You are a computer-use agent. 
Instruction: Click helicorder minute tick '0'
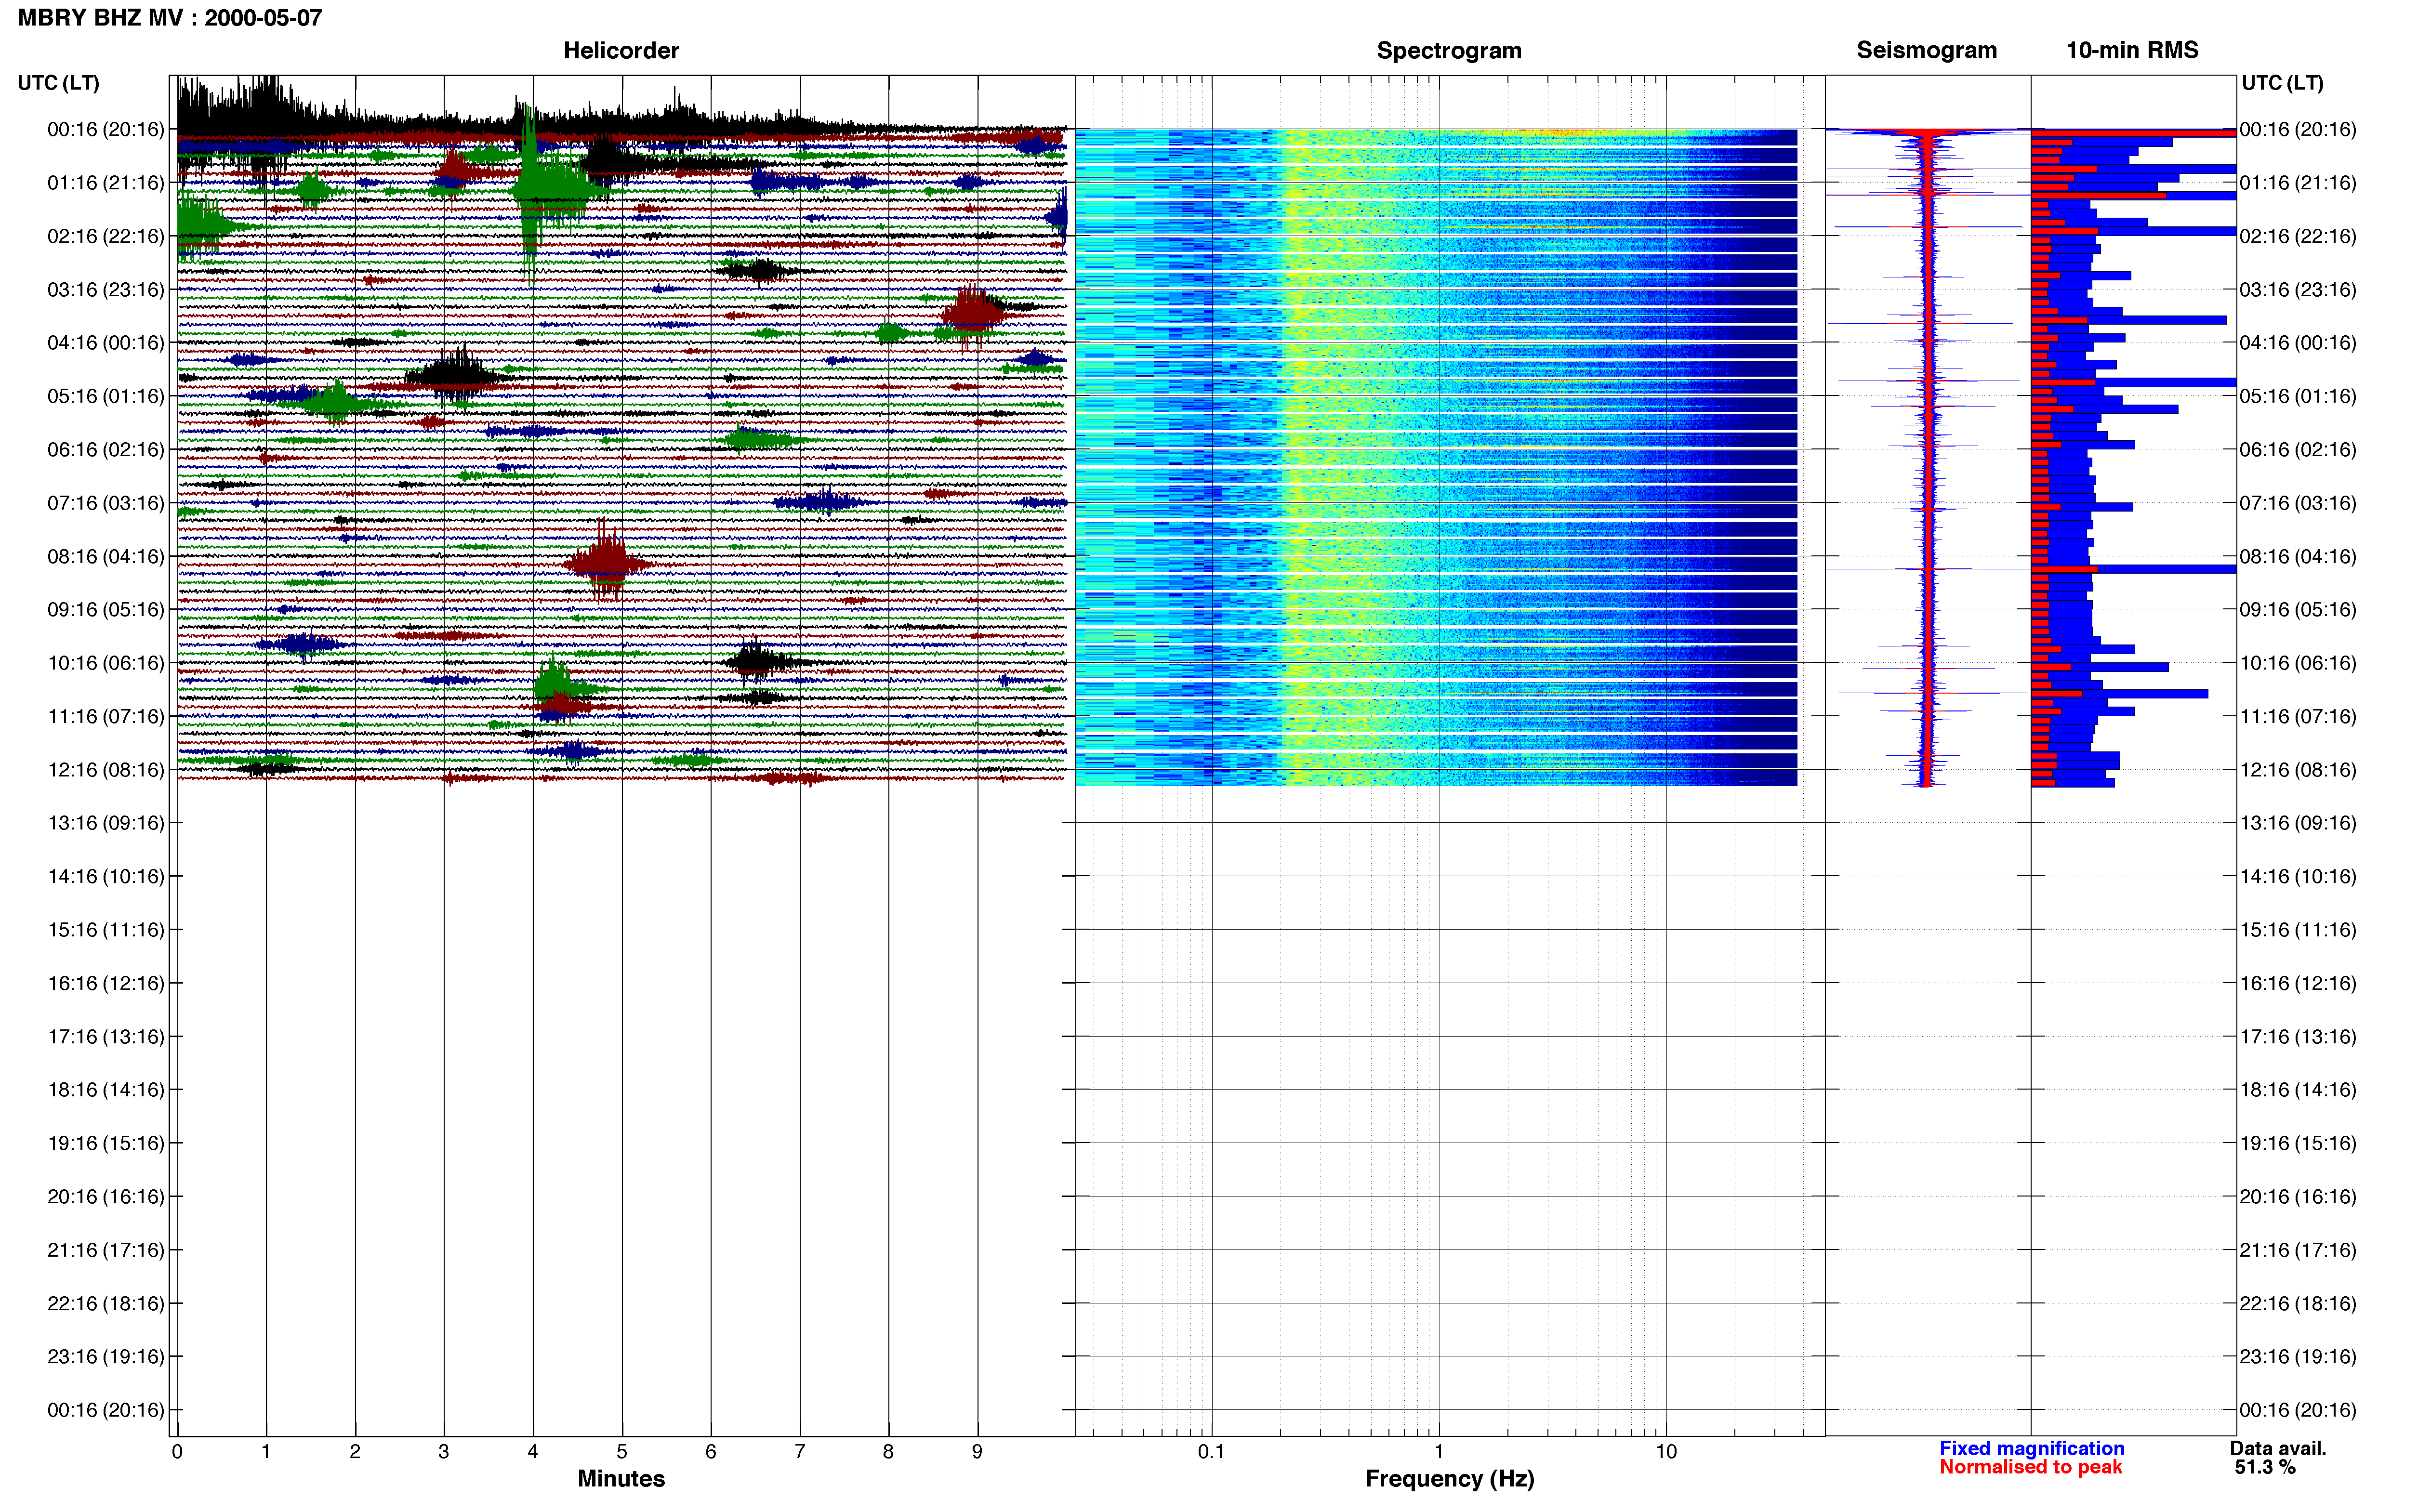(177, 1451)
